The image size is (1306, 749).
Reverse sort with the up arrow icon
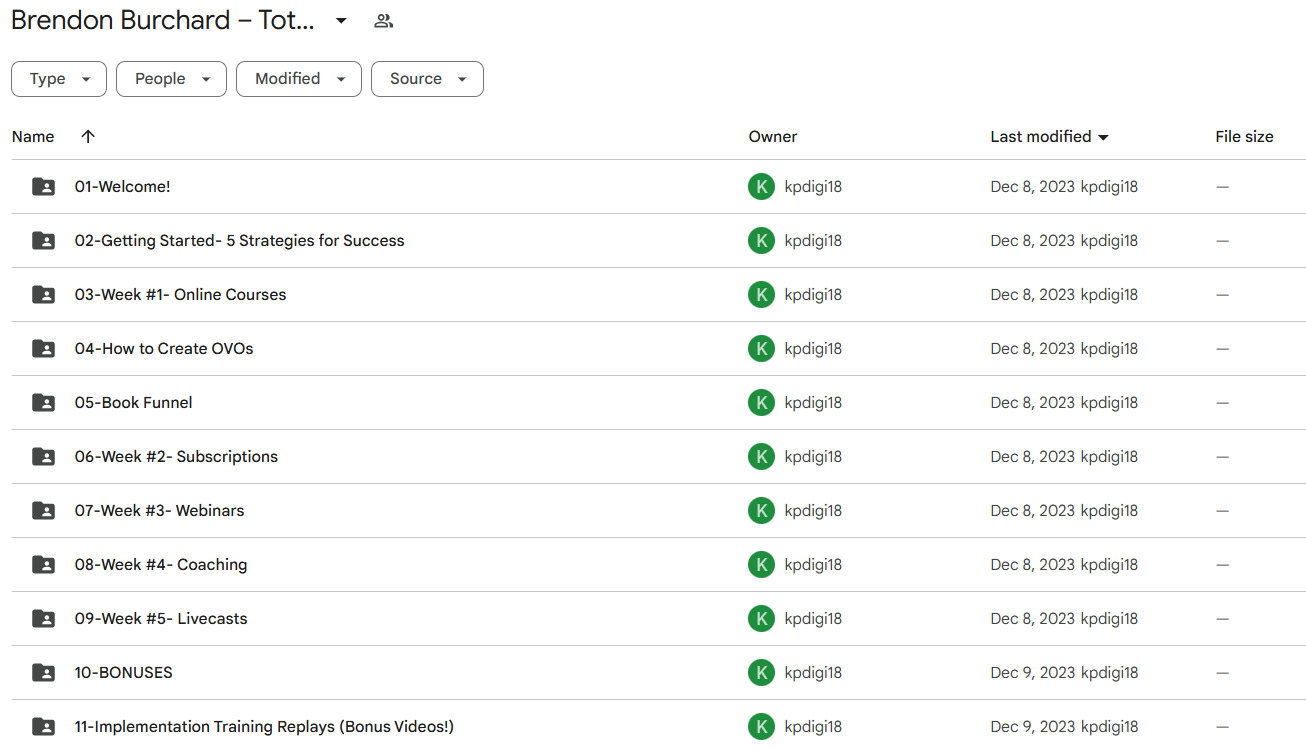coord(88,137)
